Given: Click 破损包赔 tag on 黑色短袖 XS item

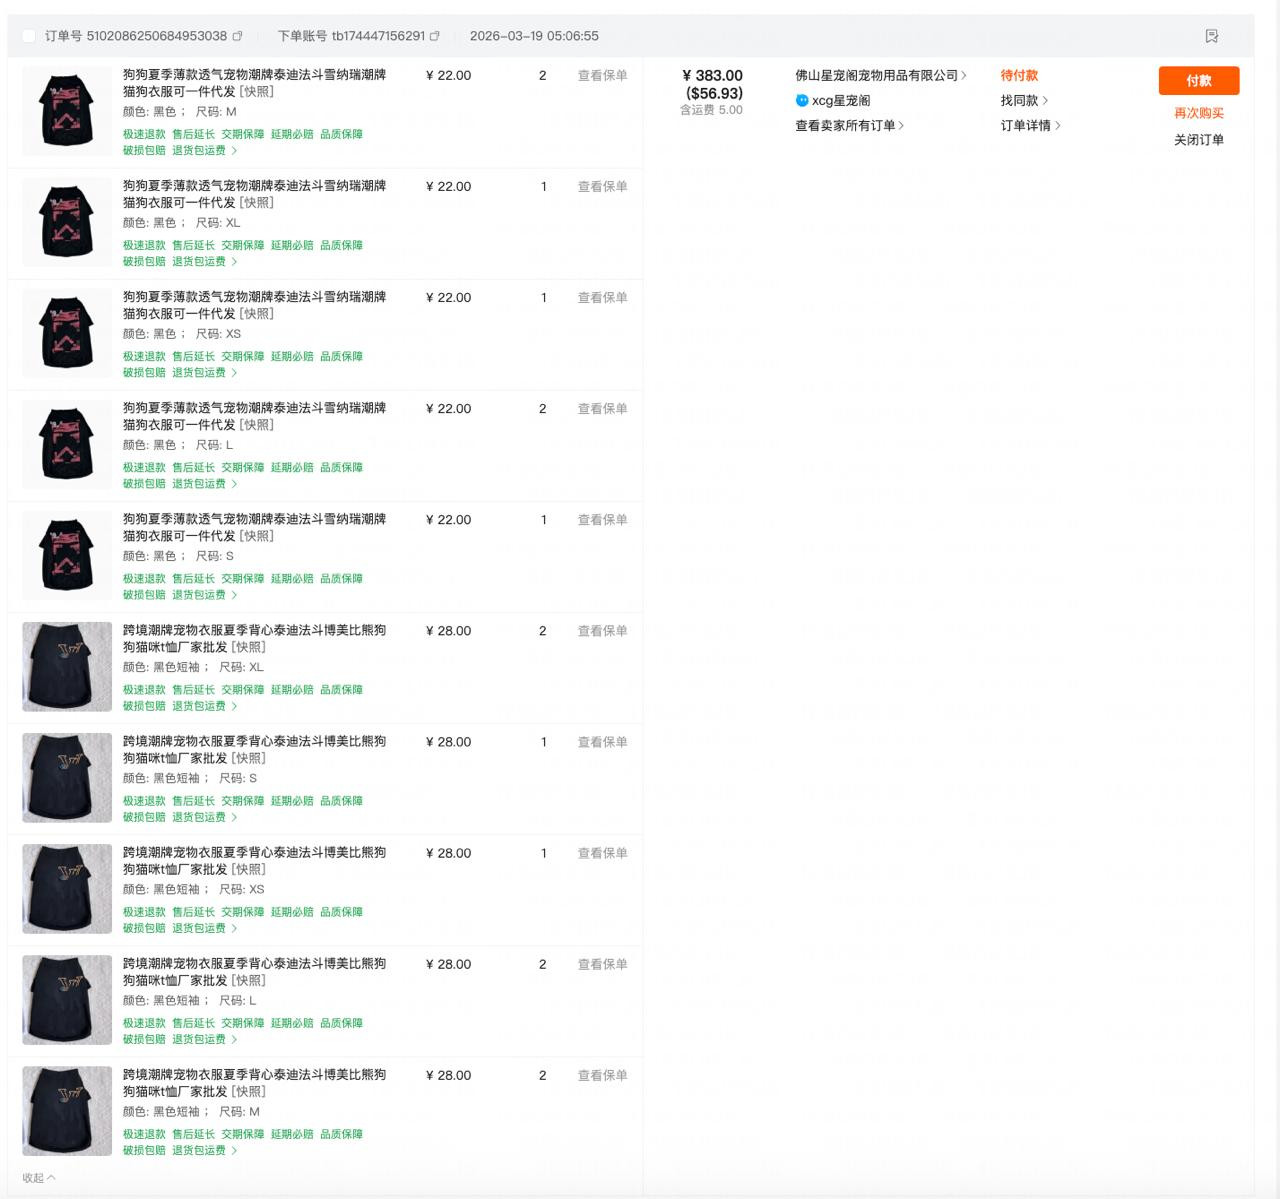Looking at the screenshot, I should (x=144, y=928).
